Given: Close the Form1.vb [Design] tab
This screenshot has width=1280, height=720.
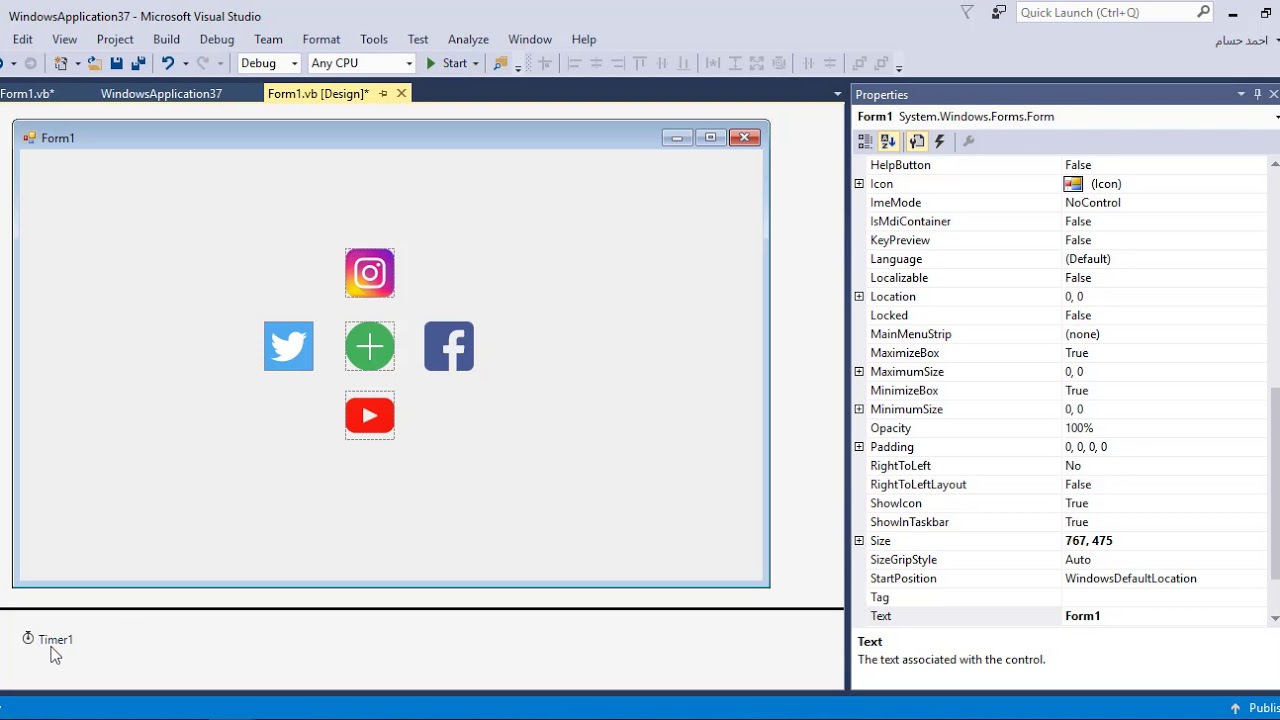Looking at the screenshot, I should (401, 93).
